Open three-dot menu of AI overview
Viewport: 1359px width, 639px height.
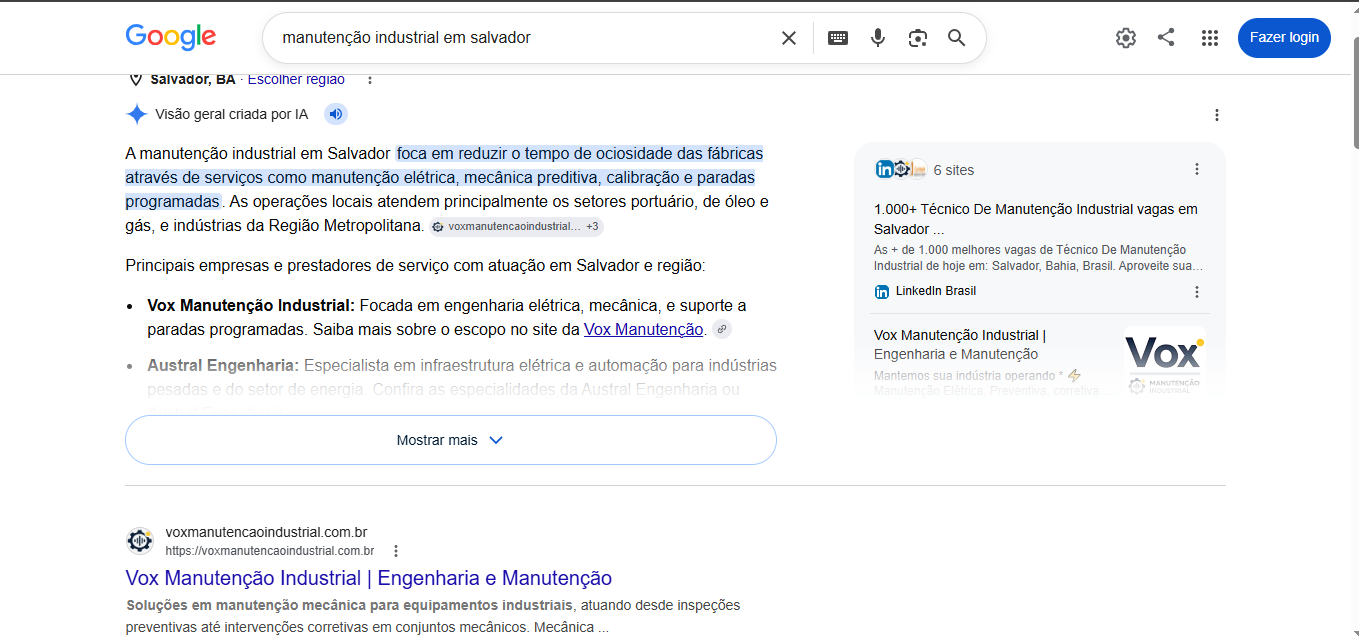(1217, 115)
